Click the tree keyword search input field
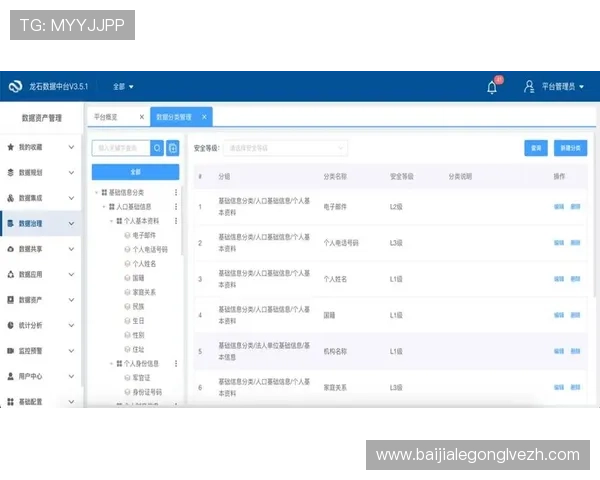The image size is (600, 480). pos(120,148)
